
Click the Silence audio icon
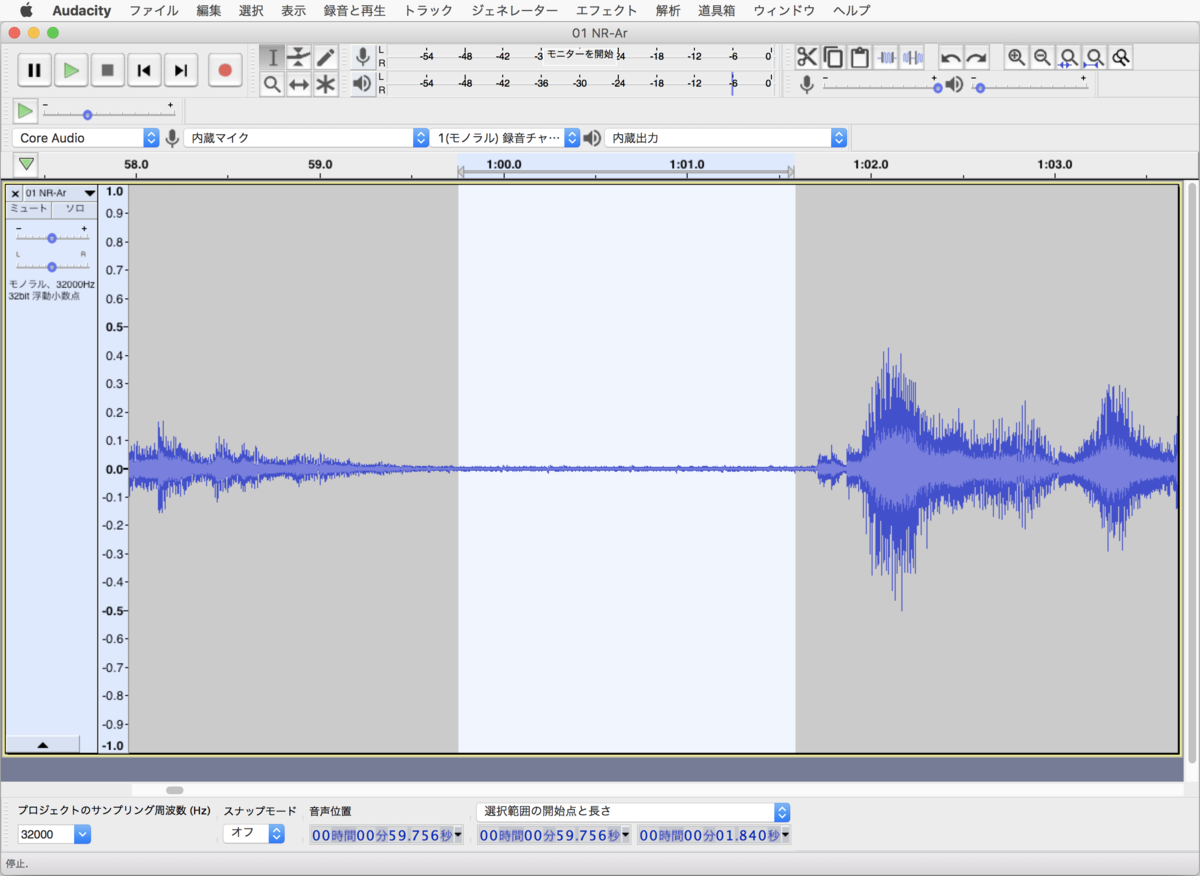point(912,58)
